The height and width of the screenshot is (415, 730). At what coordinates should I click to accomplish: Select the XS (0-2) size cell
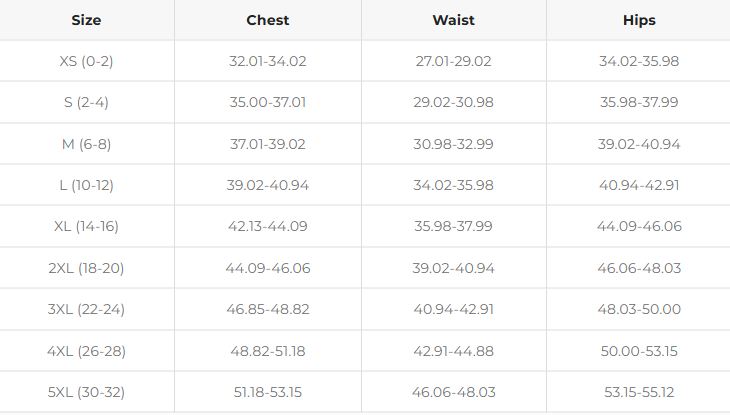[86, 61]
